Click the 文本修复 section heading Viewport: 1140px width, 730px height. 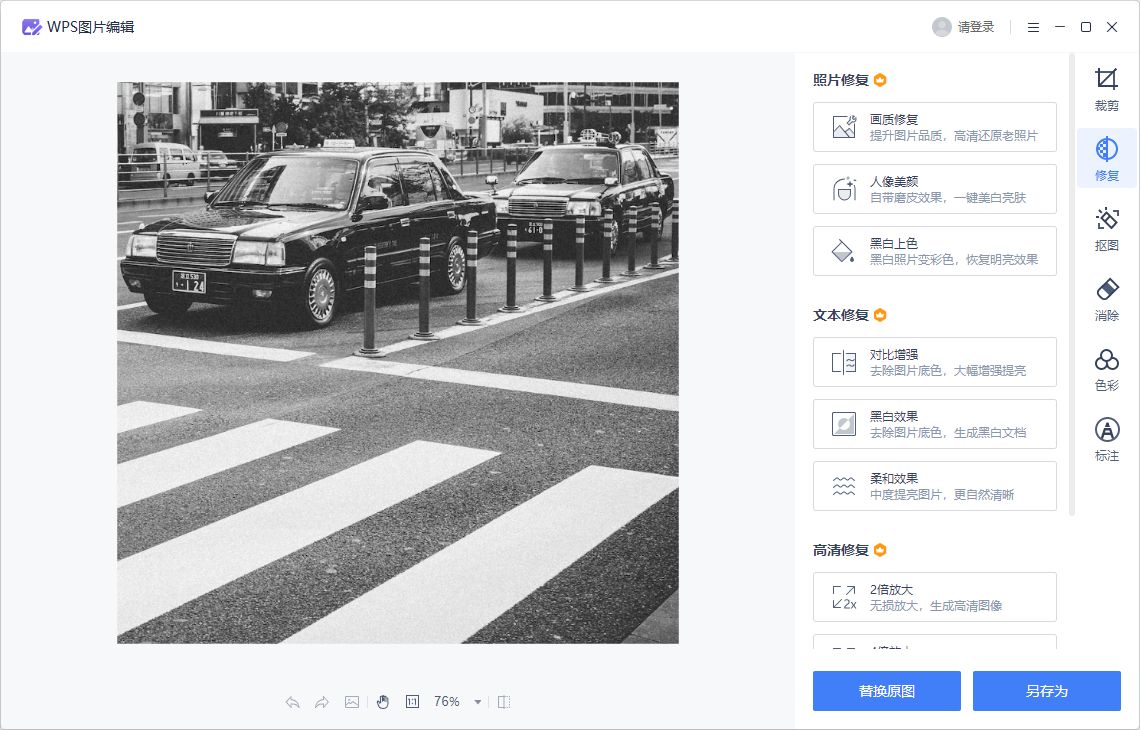tap(840, 315)
